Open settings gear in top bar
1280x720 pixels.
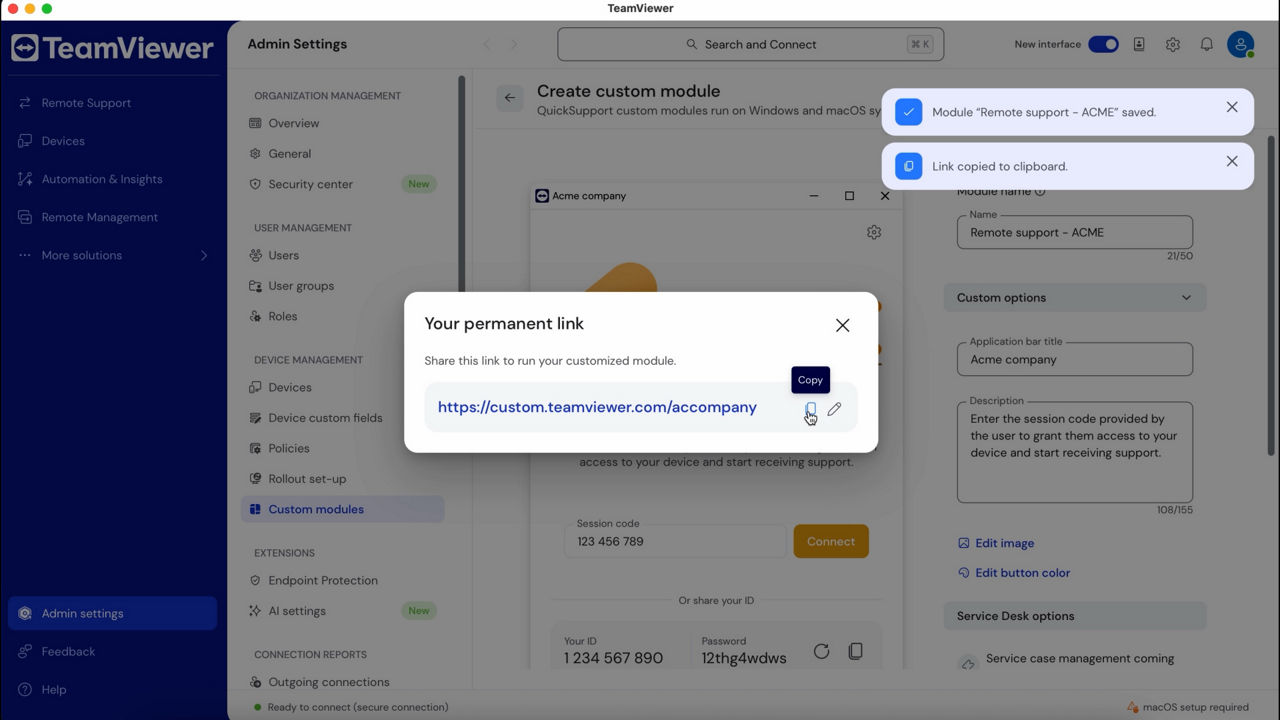coord(1173,45)
